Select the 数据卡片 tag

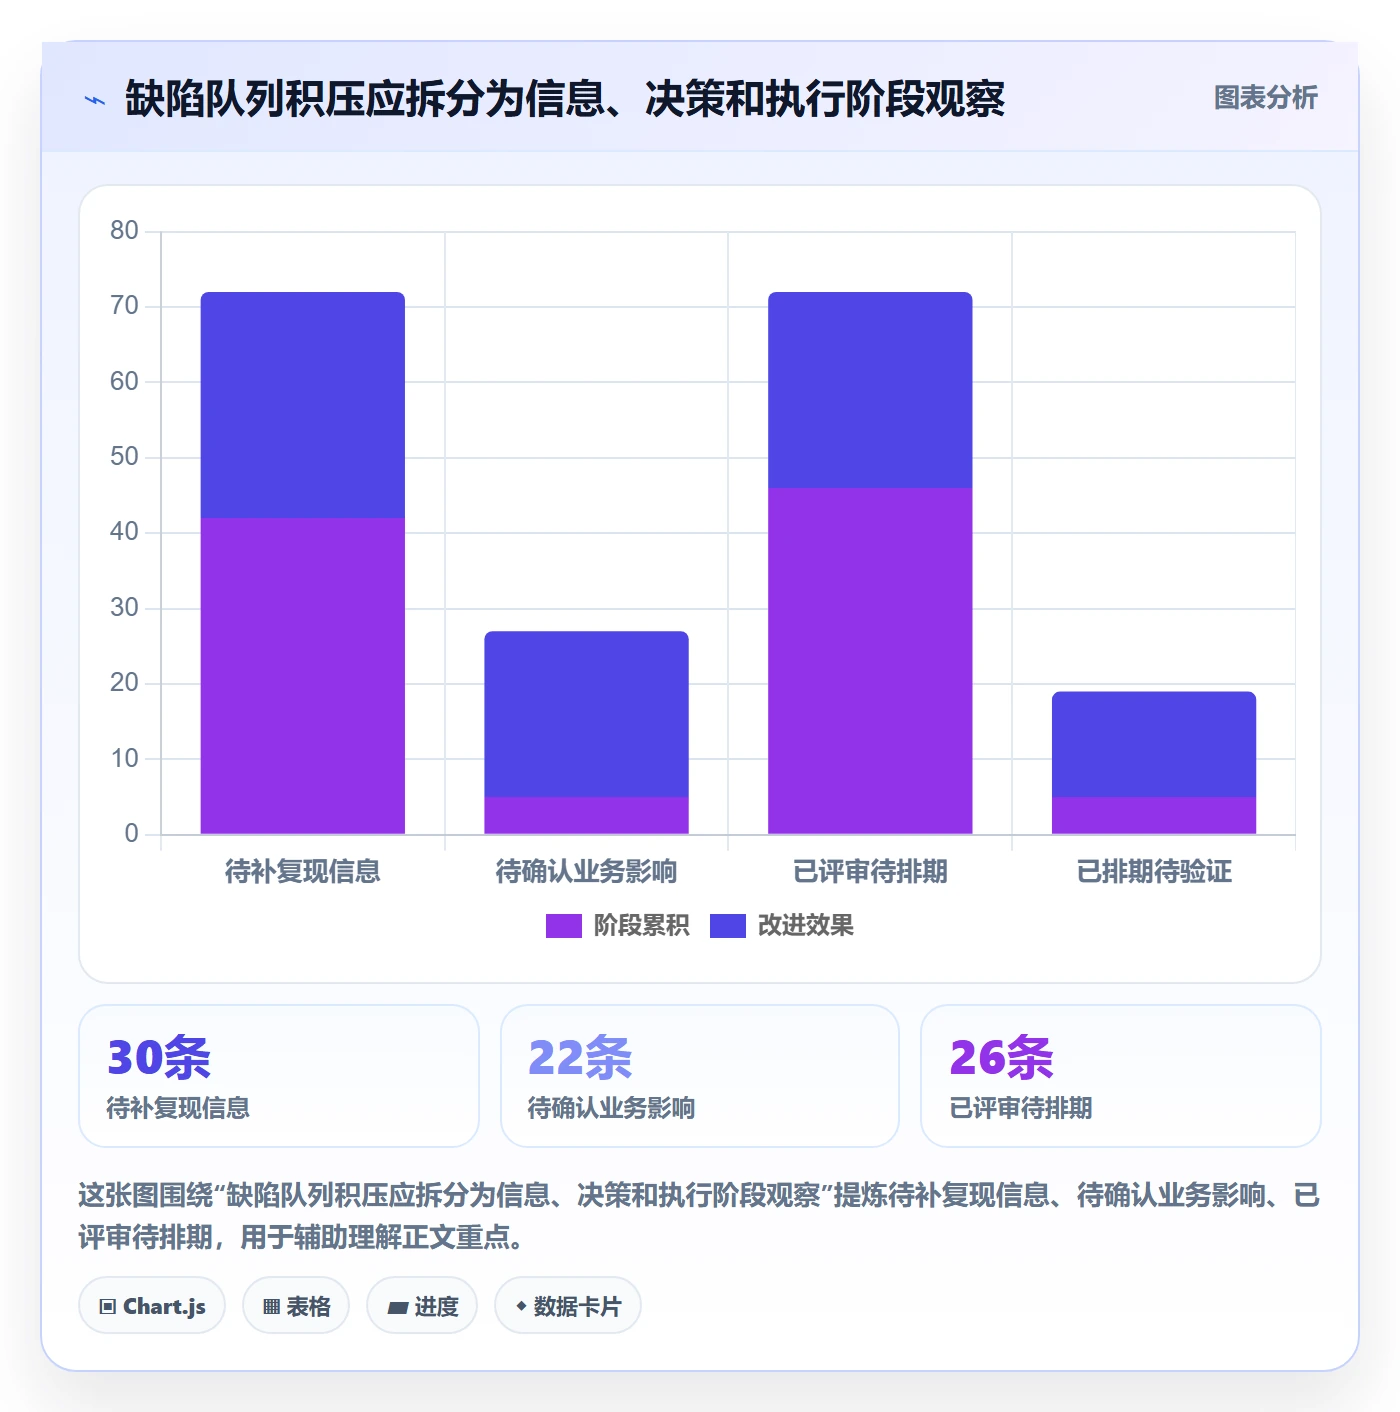click(568, 1306)
